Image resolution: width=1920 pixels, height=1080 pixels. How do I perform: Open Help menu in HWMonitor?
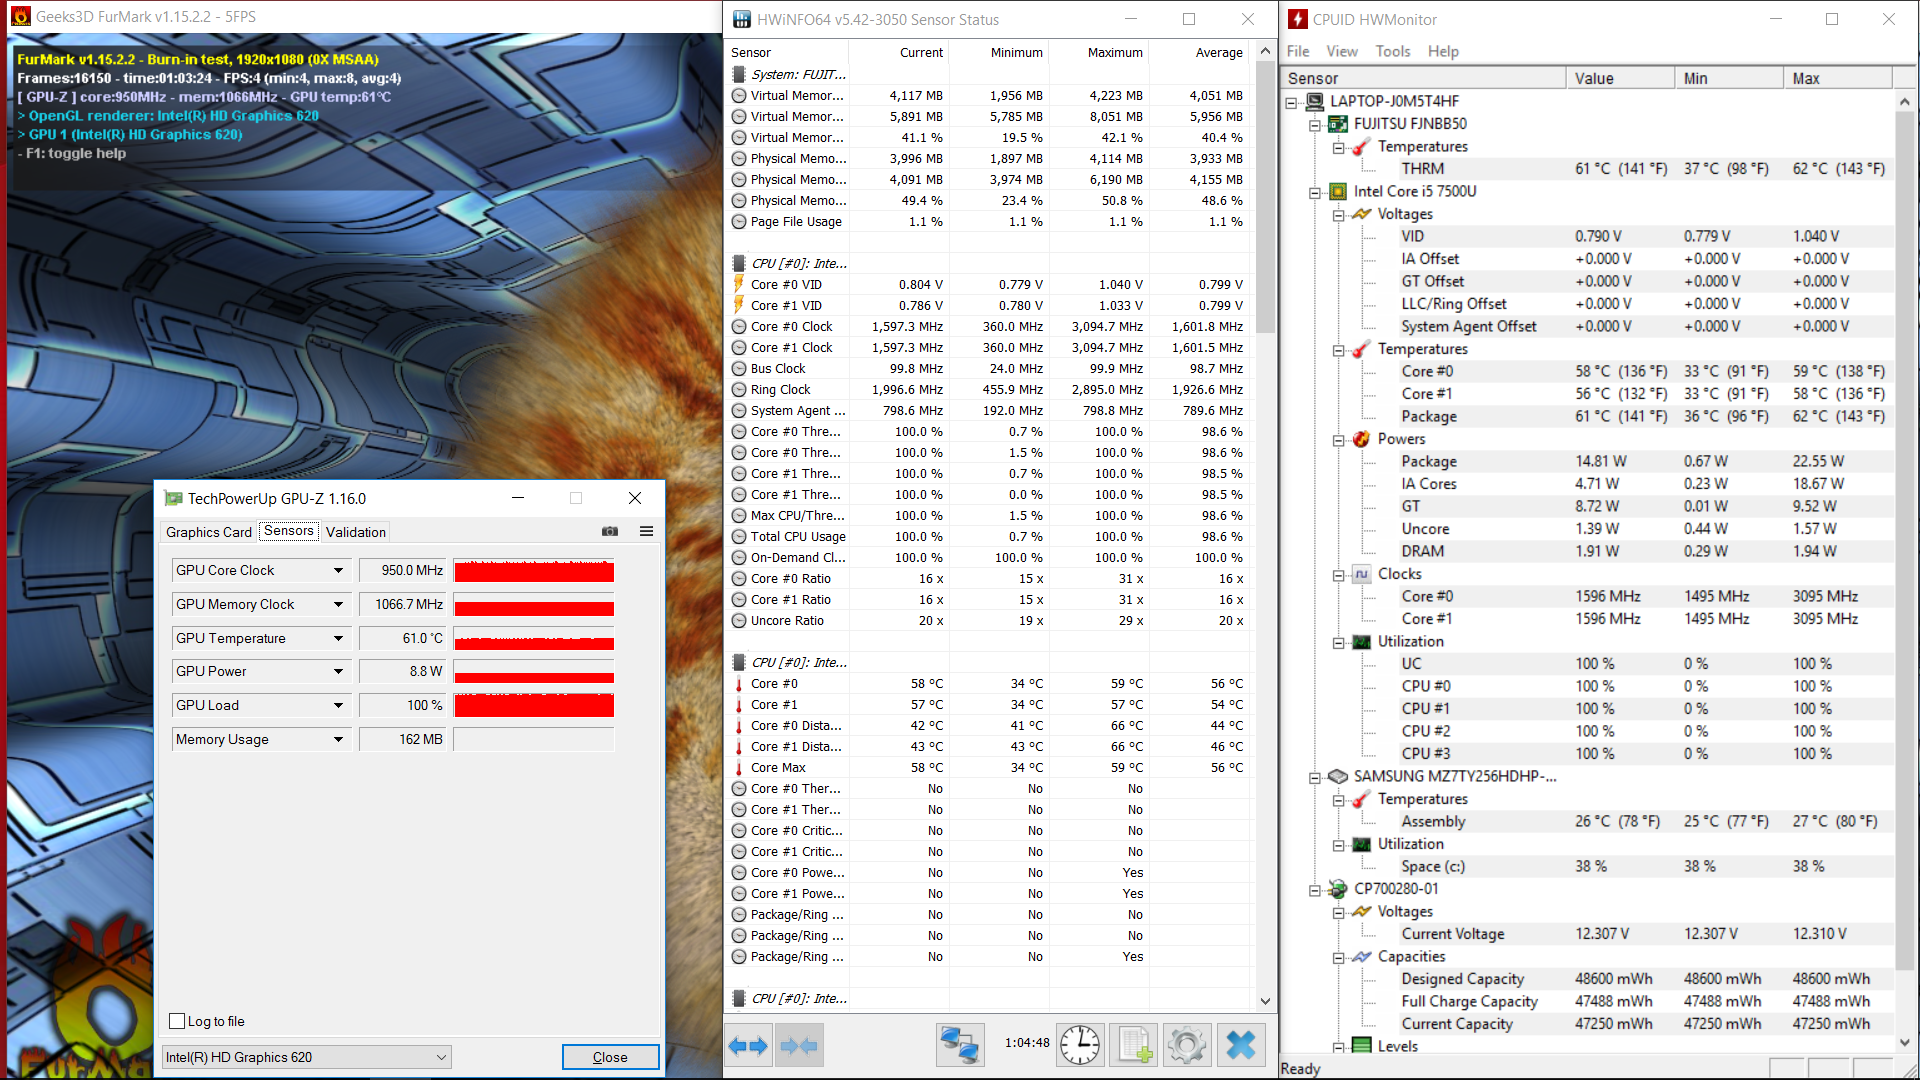pyautogui.click(x=1443, y=51)
